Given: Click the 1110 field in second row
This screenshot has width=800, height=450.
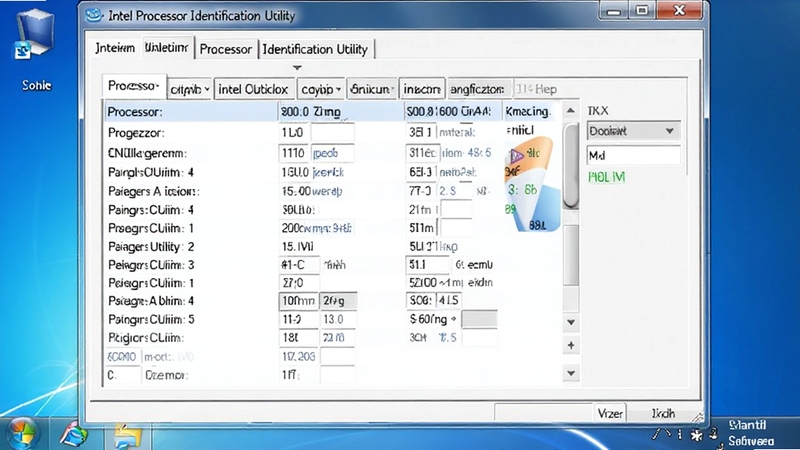Looking at the screenshot, I should [294, 153].
